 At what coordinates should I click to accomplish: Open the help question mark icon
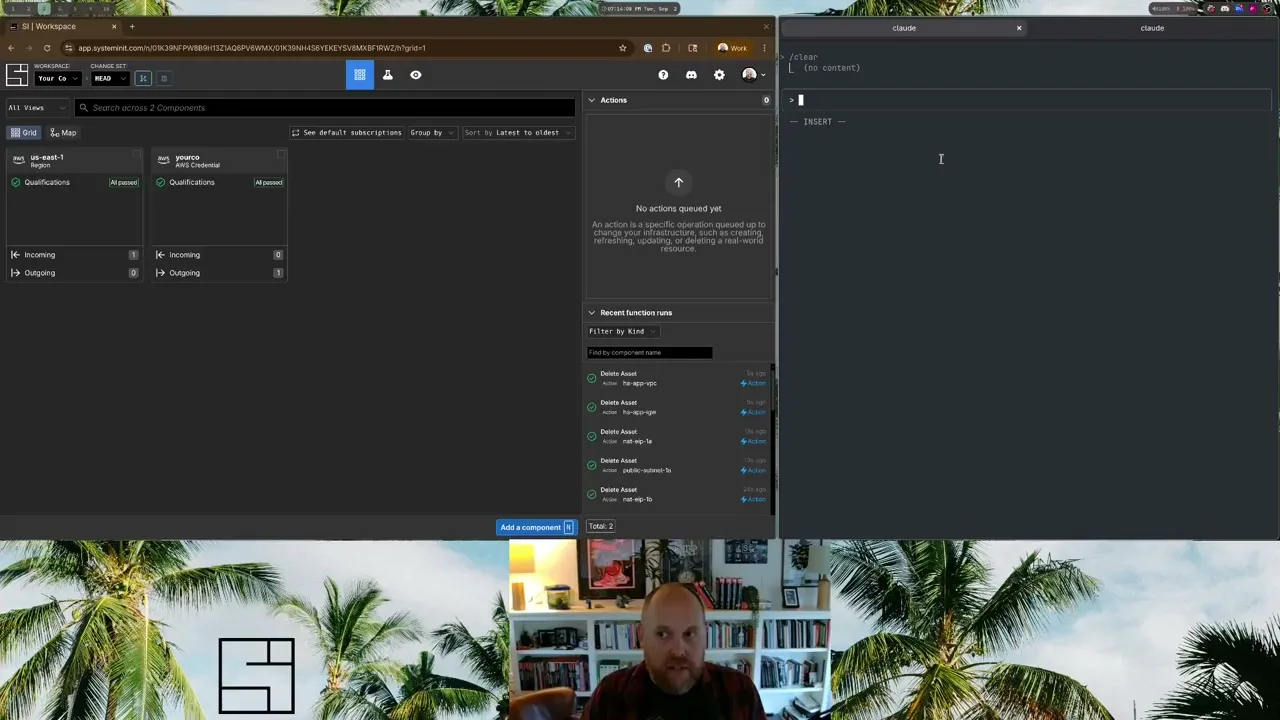663,75
